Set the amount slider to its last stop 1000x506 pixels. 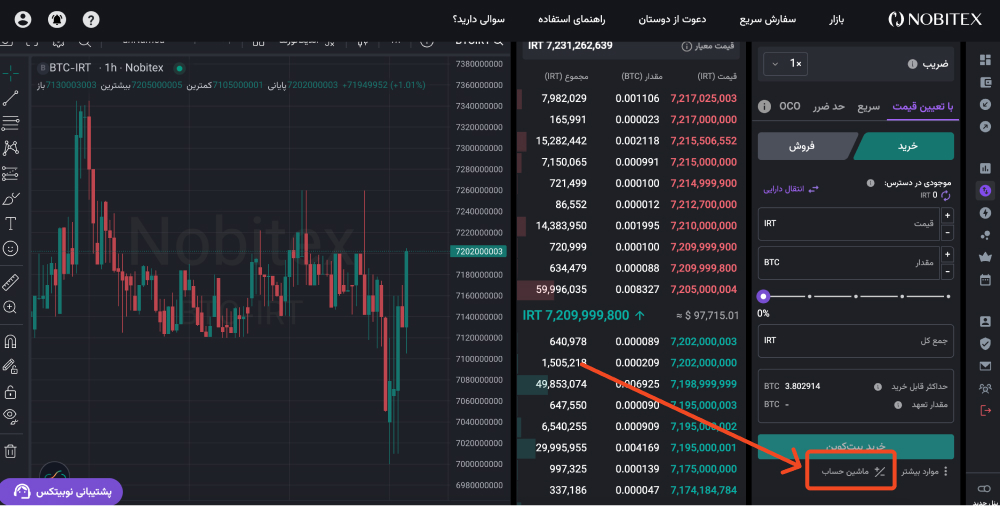[x=948, y=296]
